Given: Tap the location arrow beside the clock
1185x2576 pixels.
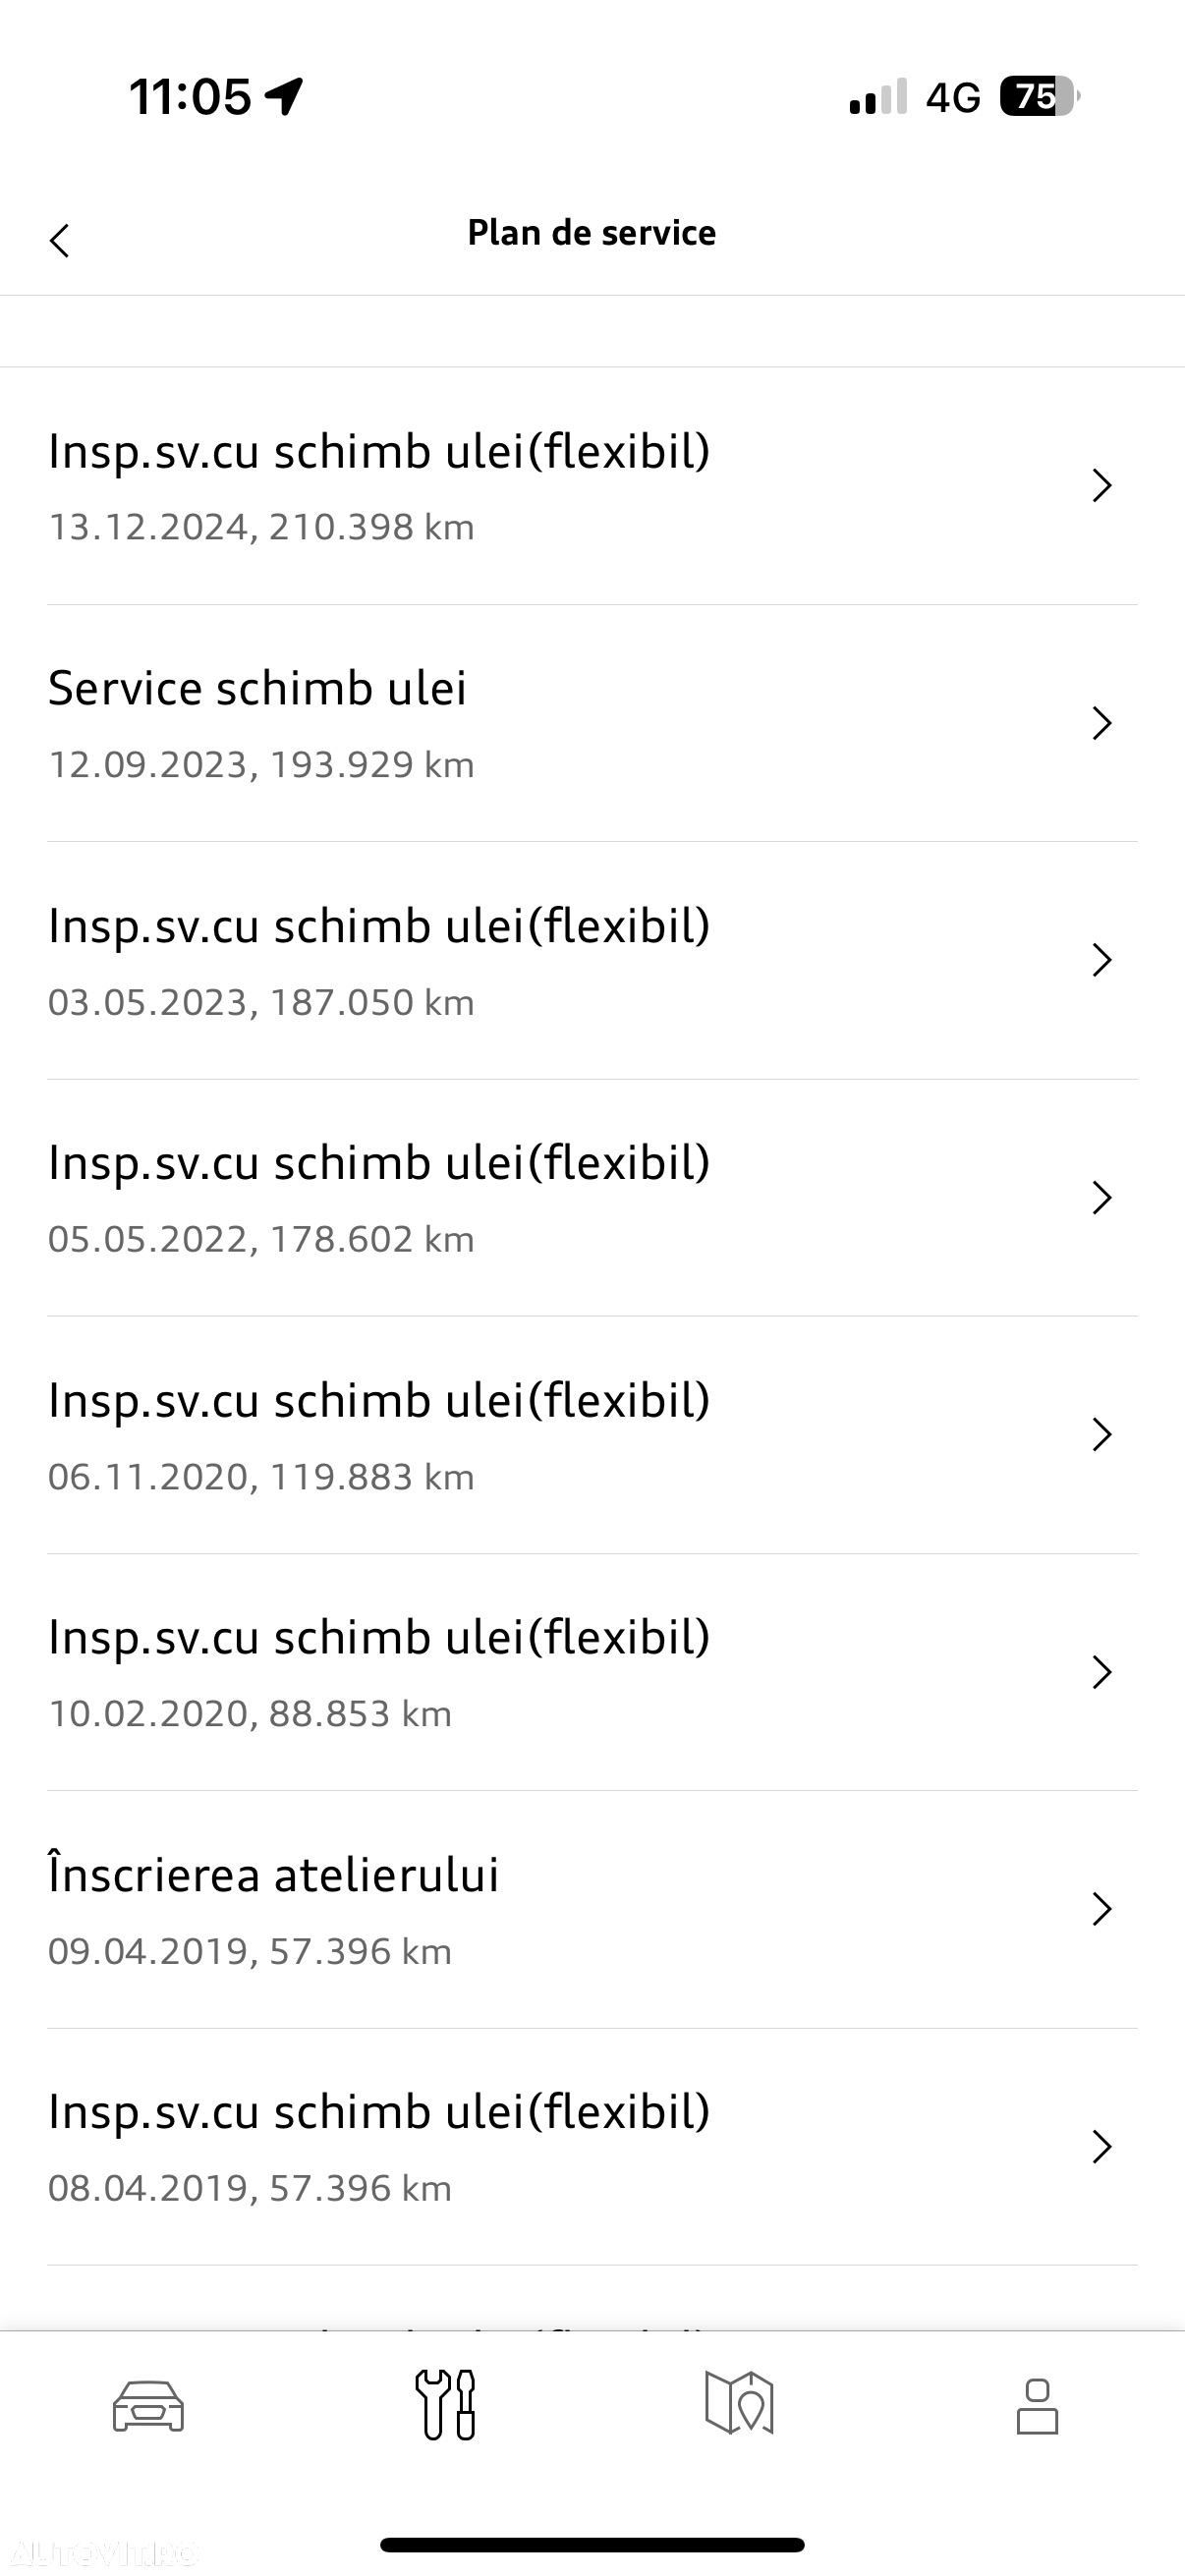Looking at the screenshot, I should coord(284,97).
